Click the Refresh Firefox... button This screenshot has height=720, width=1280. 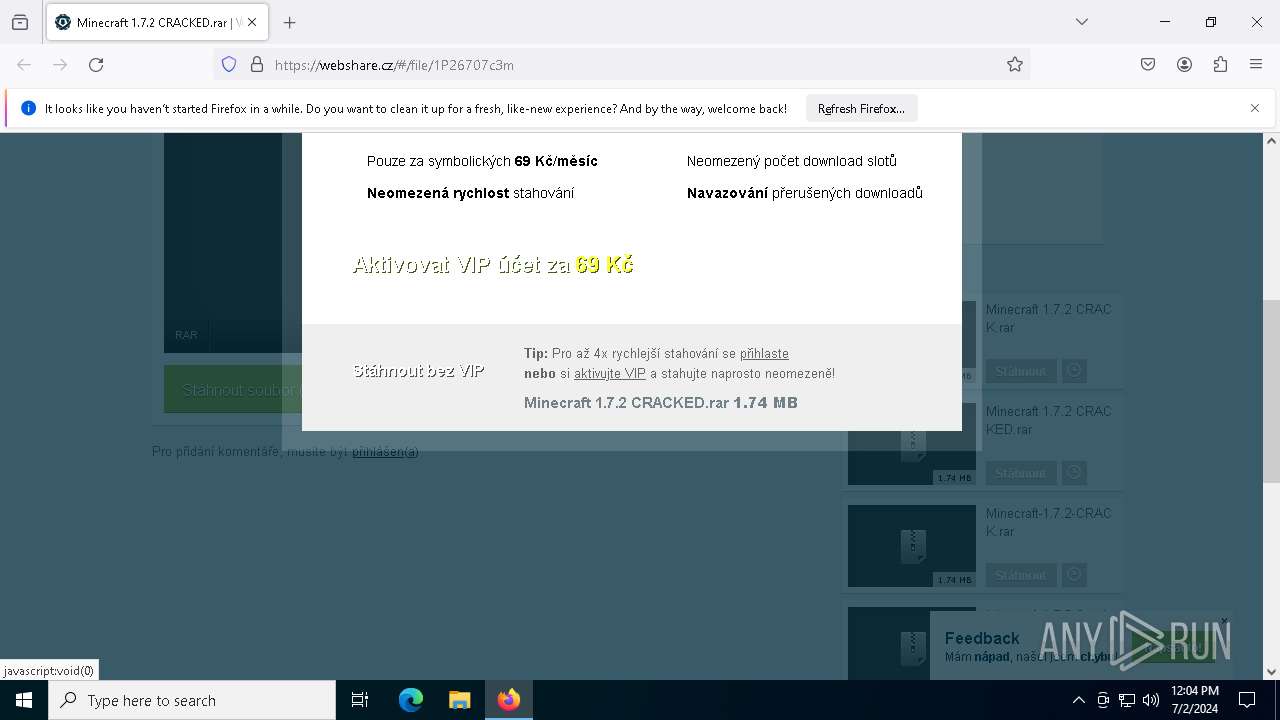coord(861,109)
